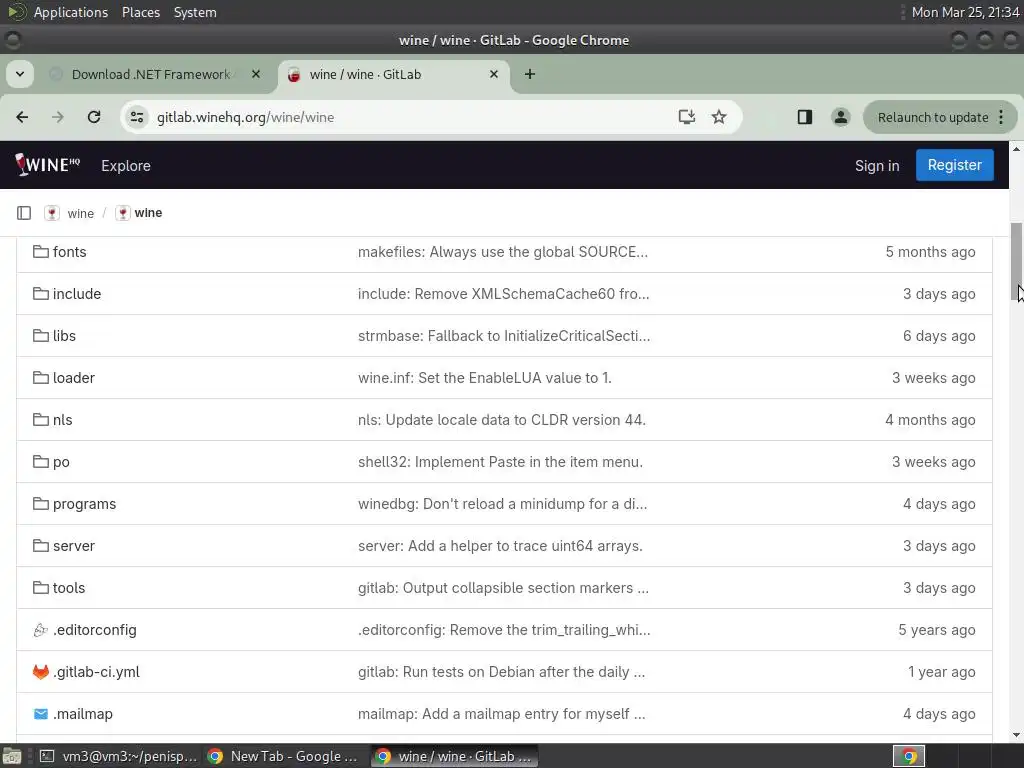Click the Register button
This screenshot has width=1024, height=768.
pos(955,165)
